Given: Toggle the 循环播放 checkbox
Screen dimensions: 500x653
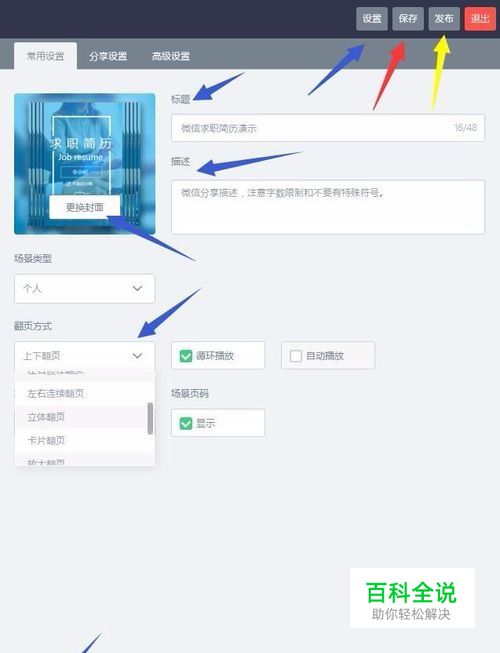Looking at the screenshot, I should pos(186,356).
